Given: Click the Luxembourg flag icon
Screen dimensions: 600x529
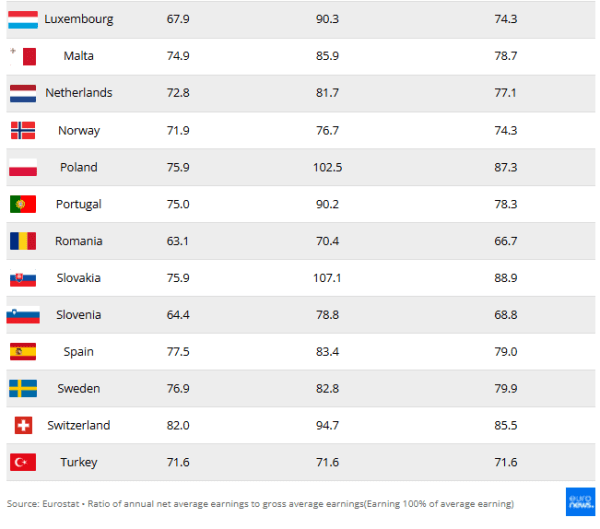Looking at the screenshot, I should click(x=23, y=19).
